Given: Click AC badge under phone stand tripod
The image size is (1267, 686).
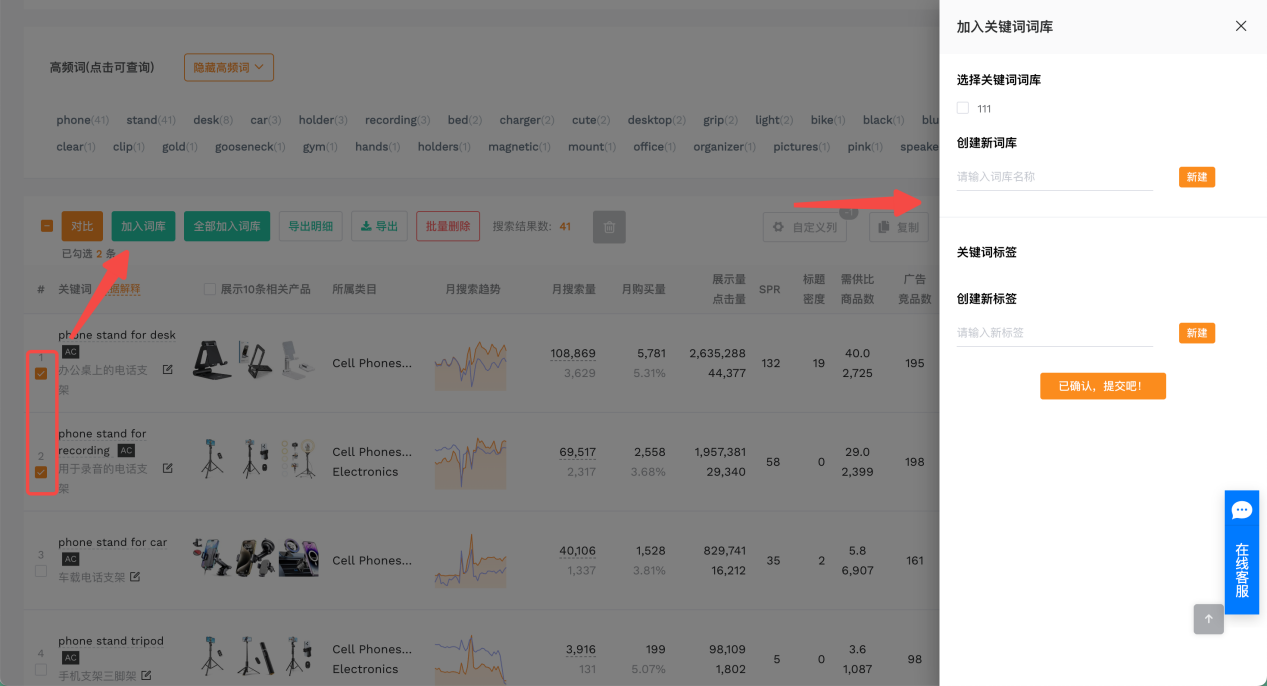Looking at the screenshot, I should point(70,658).
